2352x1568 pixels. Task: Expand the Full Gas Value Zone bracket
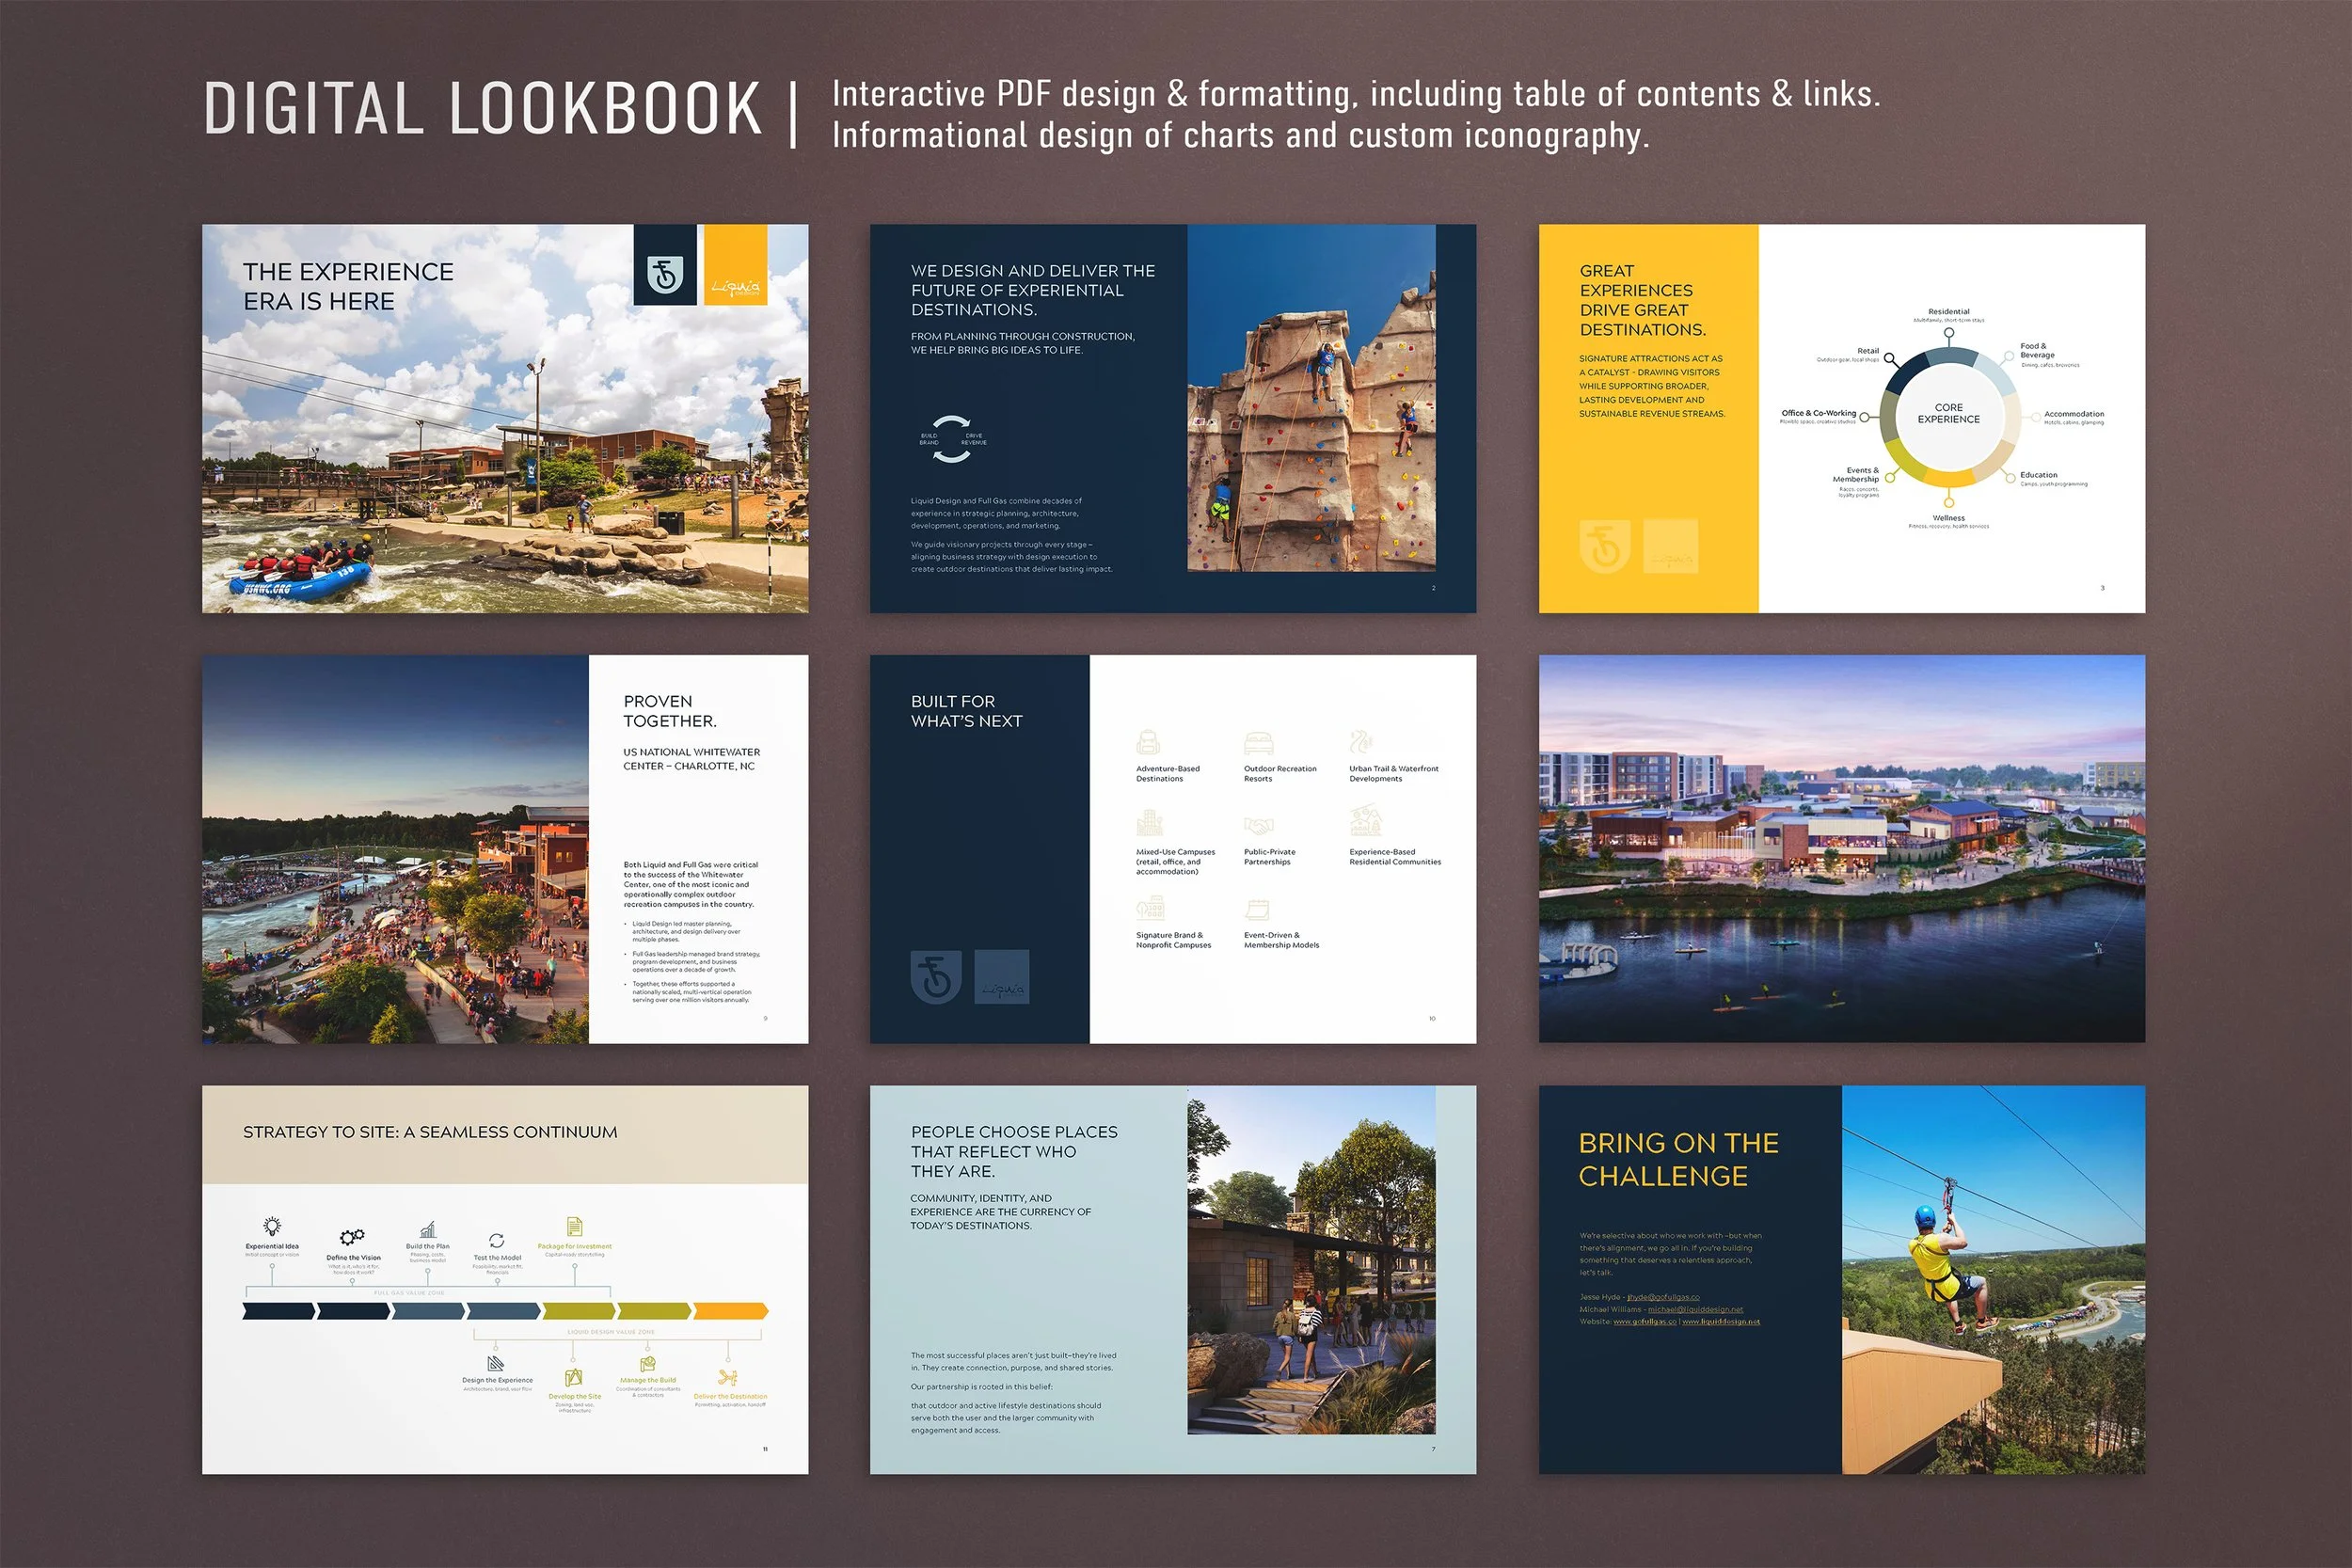[x=410, y=1293]
